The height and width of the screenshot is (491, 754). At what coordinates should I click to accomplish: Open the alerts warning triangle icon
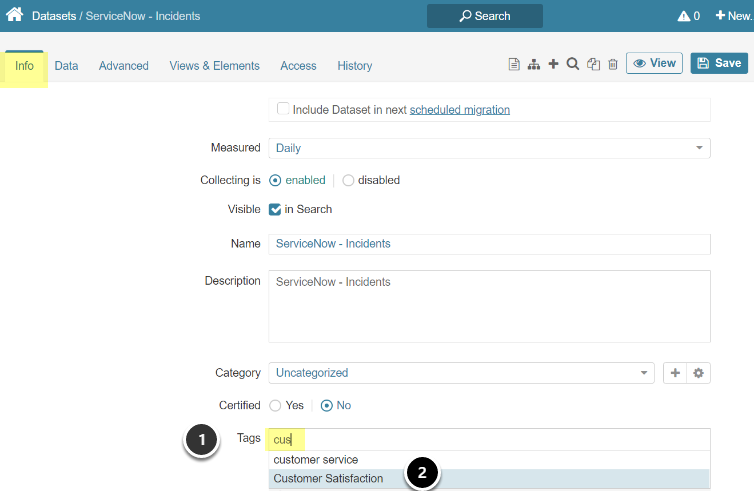(683, 16)
